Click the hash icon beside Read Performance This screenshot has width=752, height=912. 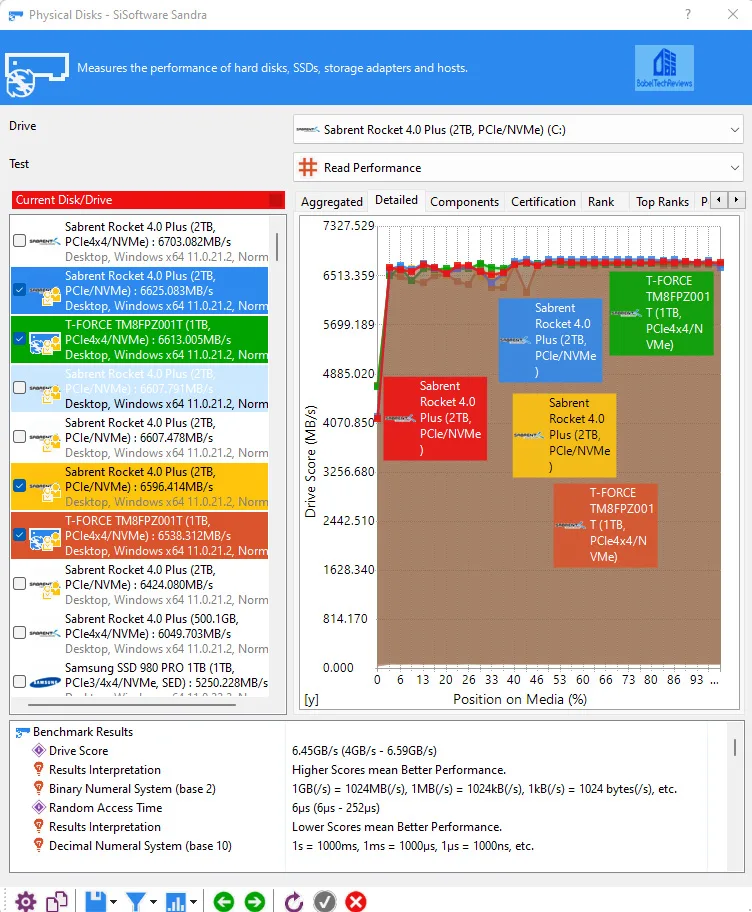click(308, 168)
